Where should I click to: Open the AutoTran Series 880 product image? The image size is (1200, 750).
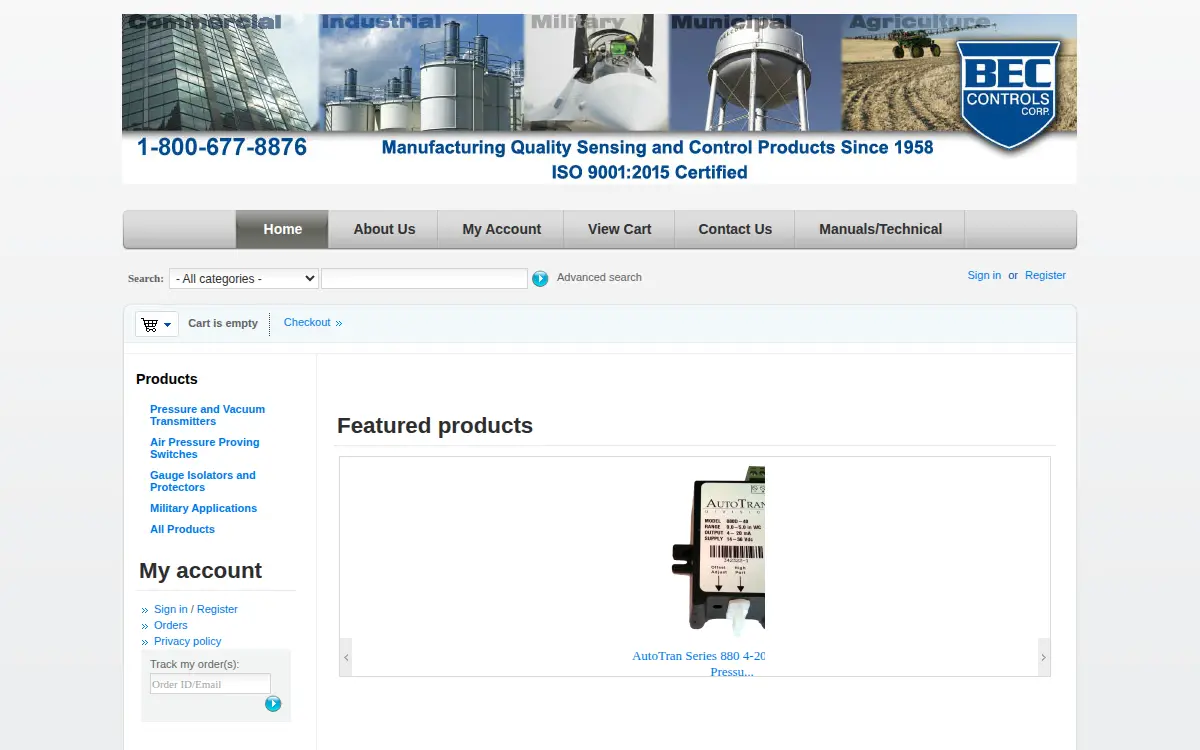(718, 551)
